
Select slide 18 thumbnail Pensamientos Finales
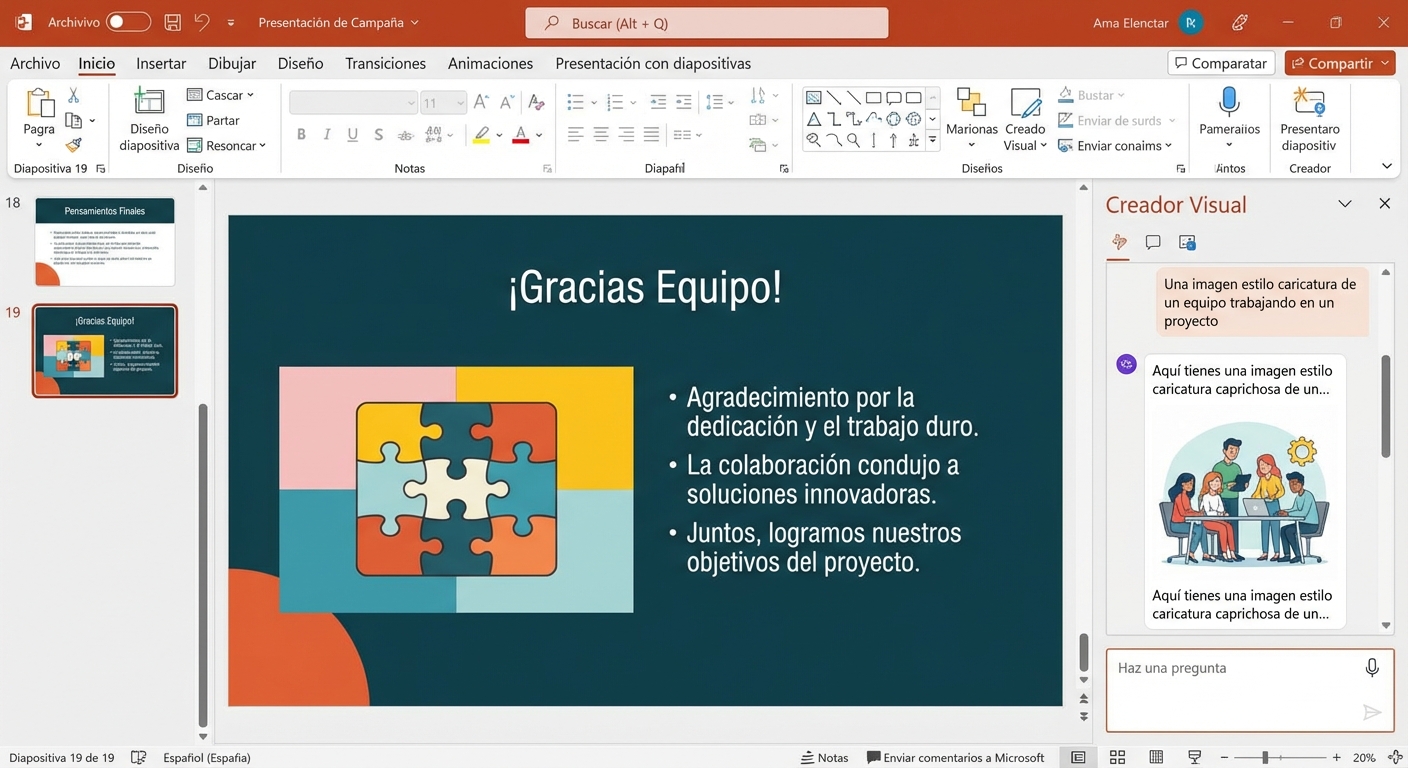[104, 240]
